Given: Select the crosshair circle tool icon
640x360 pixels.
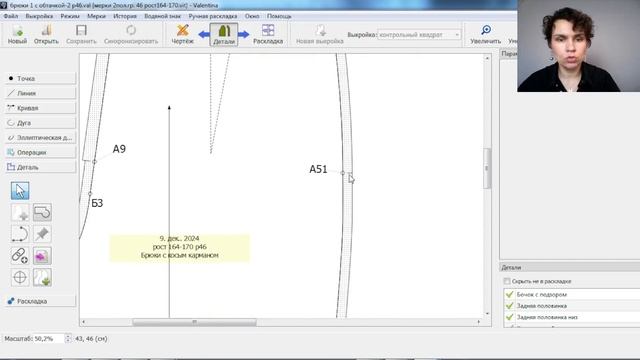Looking at the screenshot, I should coord(20,278).
